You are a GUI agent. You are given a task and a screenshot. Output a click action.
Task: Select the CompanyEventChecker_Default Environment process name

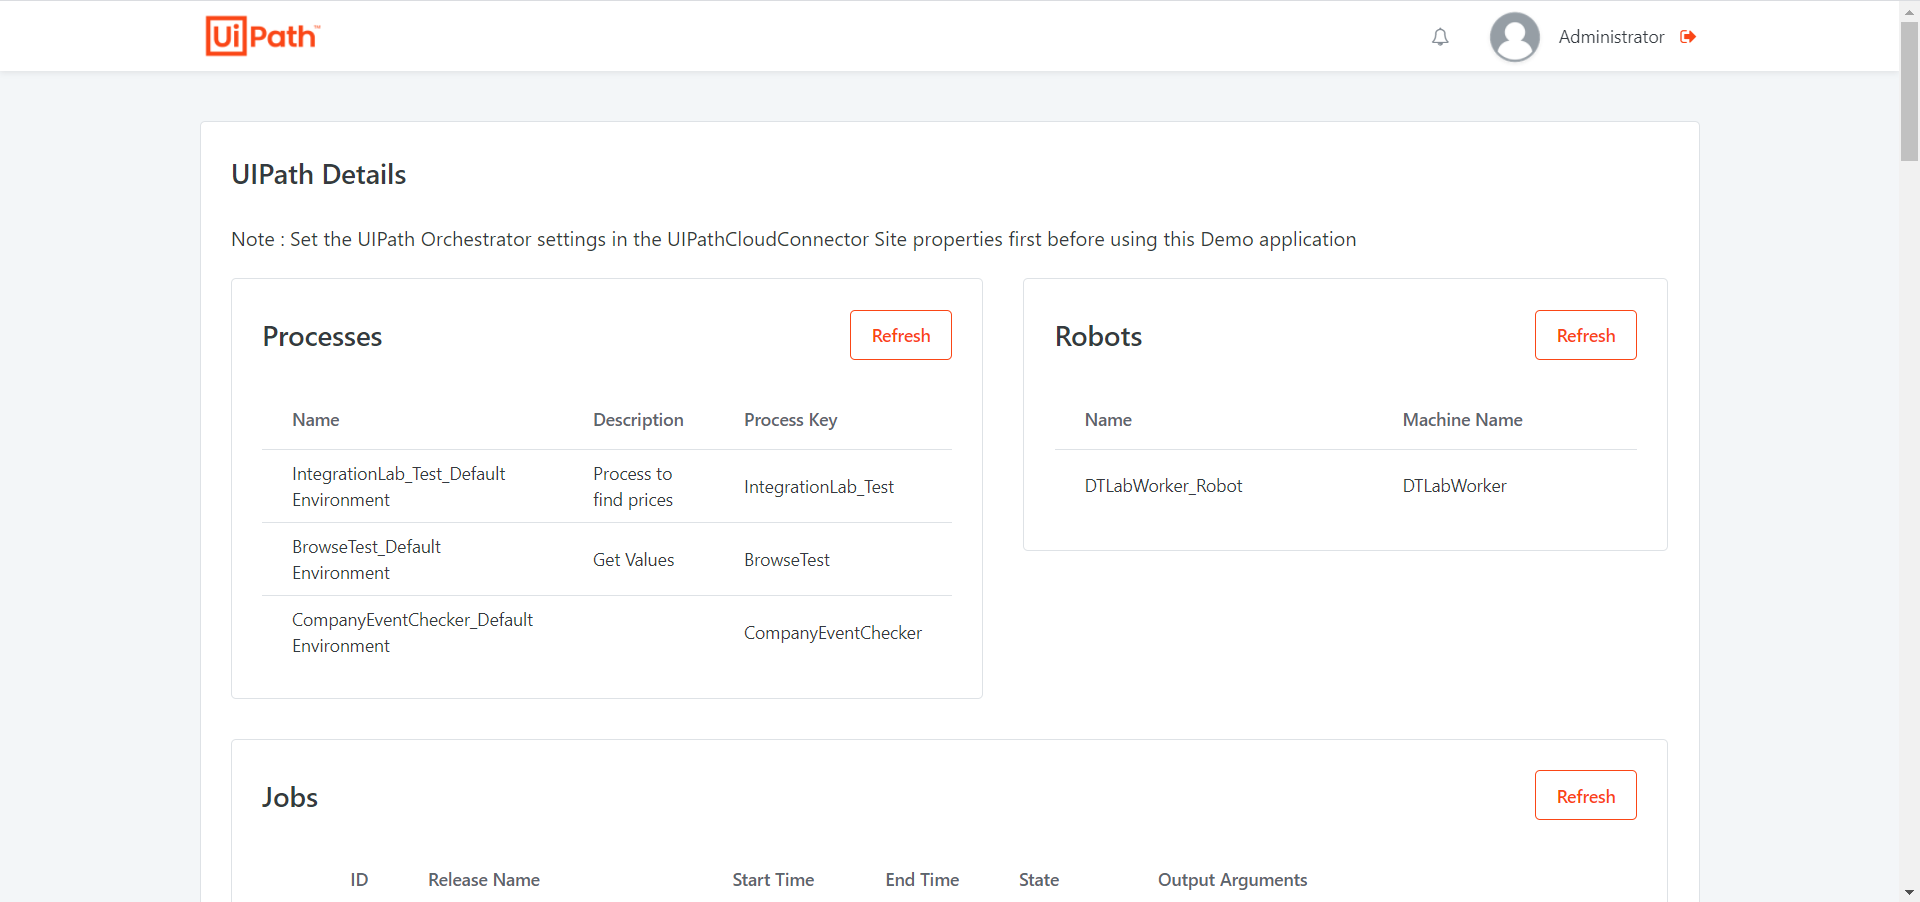412,633
